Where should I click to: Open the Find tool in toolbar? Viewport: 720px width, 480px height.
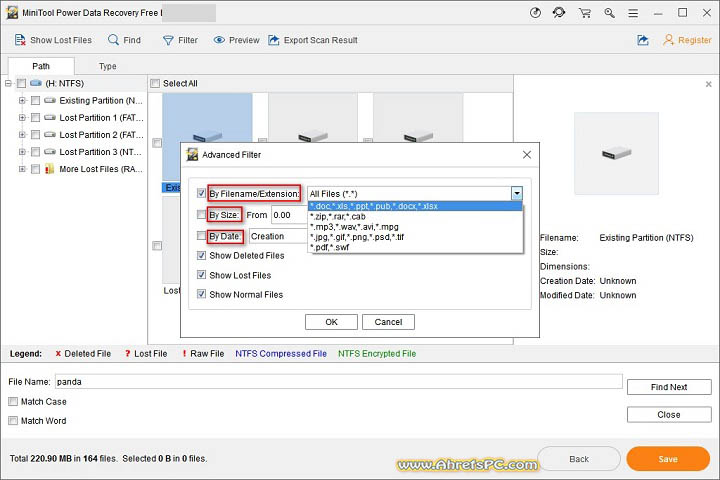pos(114,40)
